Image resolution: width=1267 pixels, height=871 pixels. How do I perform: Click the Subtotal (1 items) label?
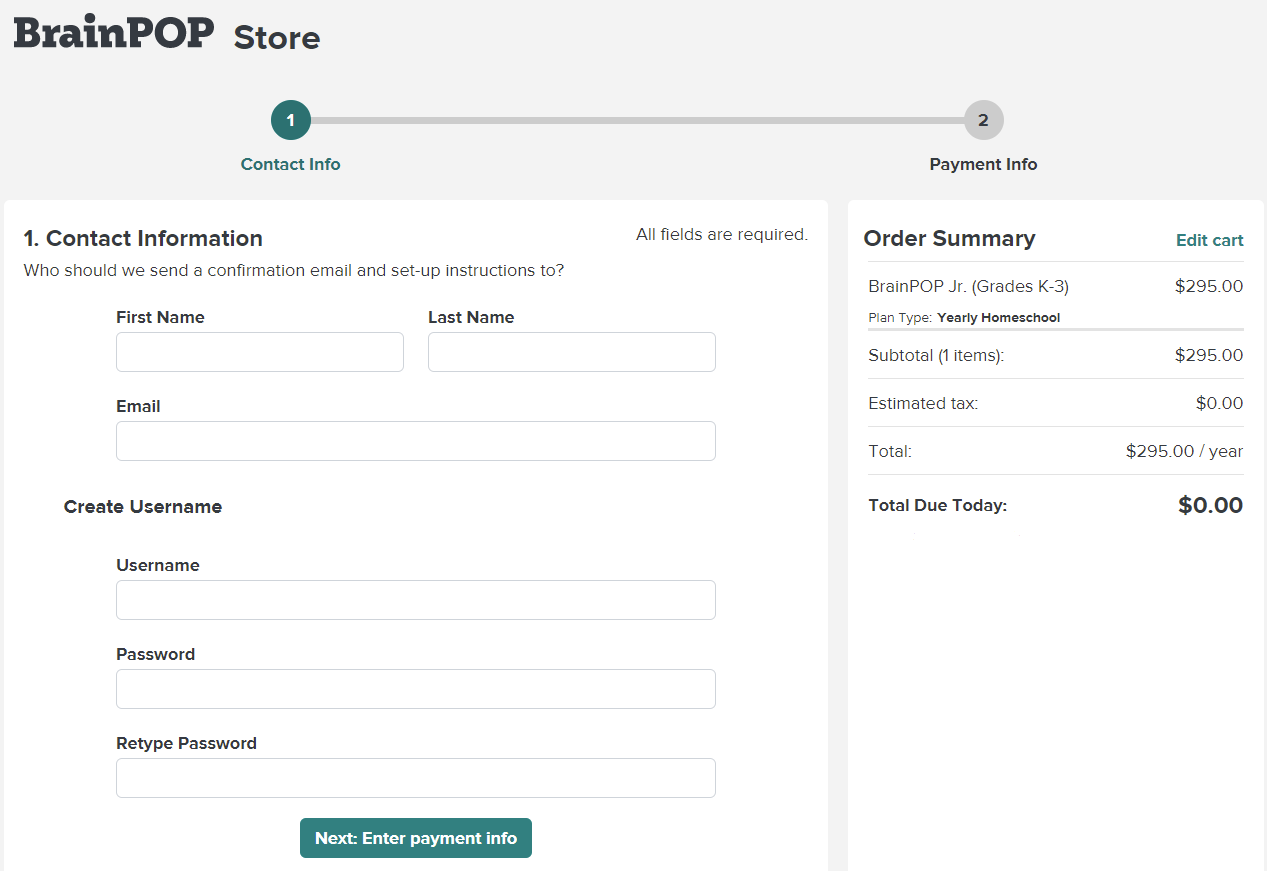click(936, 355)
